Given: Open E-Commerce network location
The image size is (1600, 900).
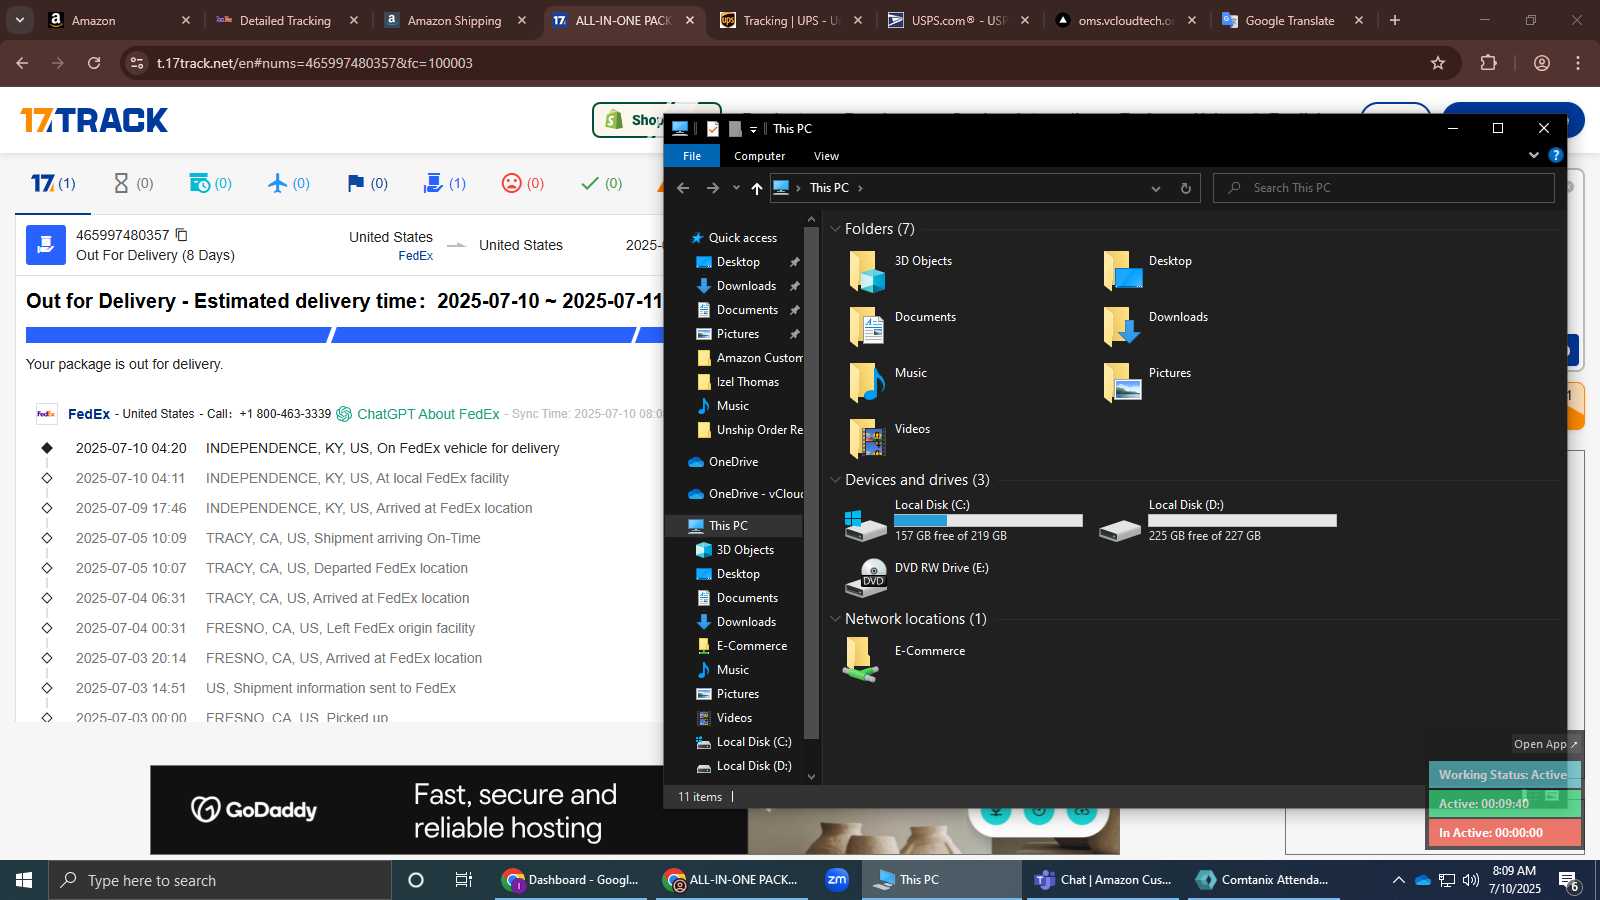Looking at the screenshot, I should [906, 660].
